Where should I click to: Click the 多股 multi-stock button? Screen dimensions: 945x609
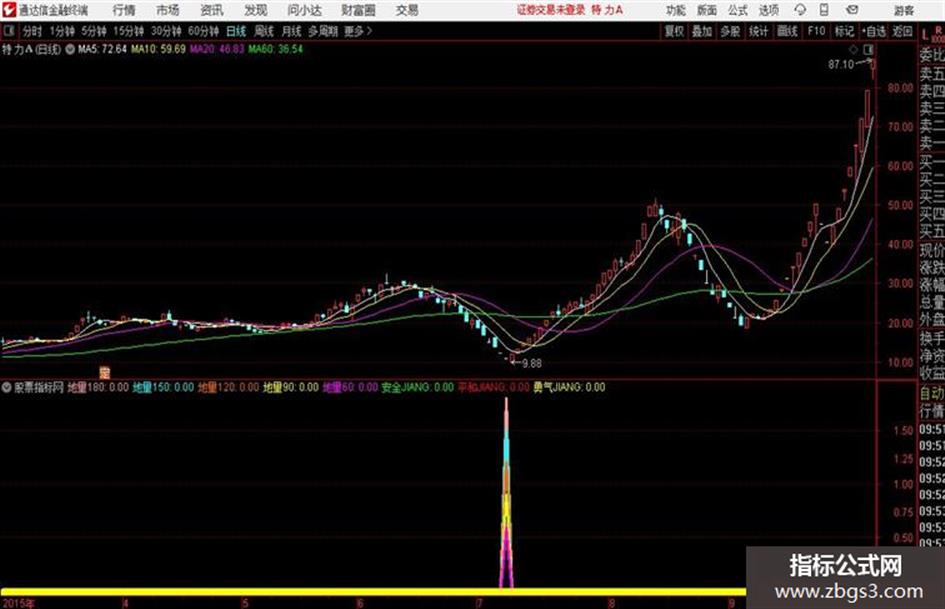(730, 31)
